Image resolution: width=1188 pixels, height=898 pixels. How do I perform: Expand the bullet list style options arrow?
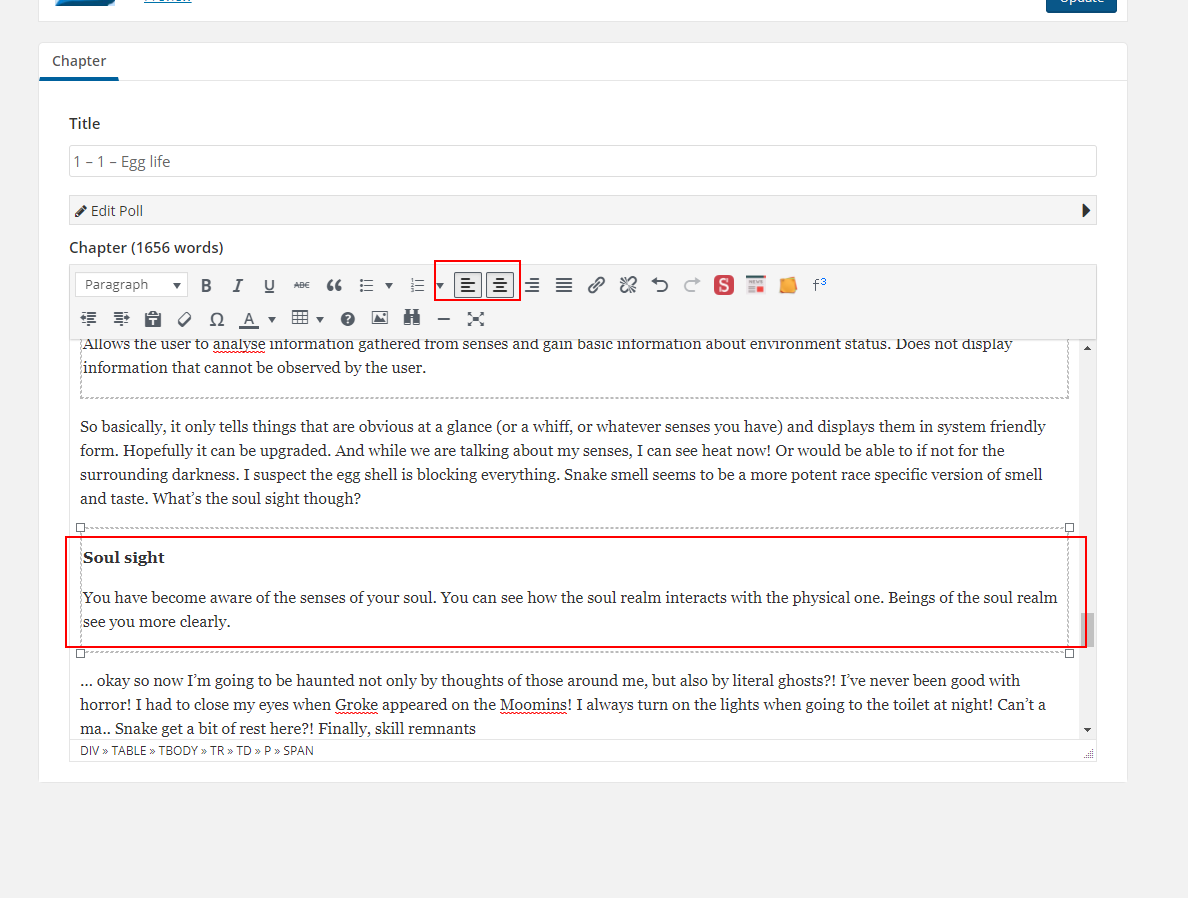point(389,285)
